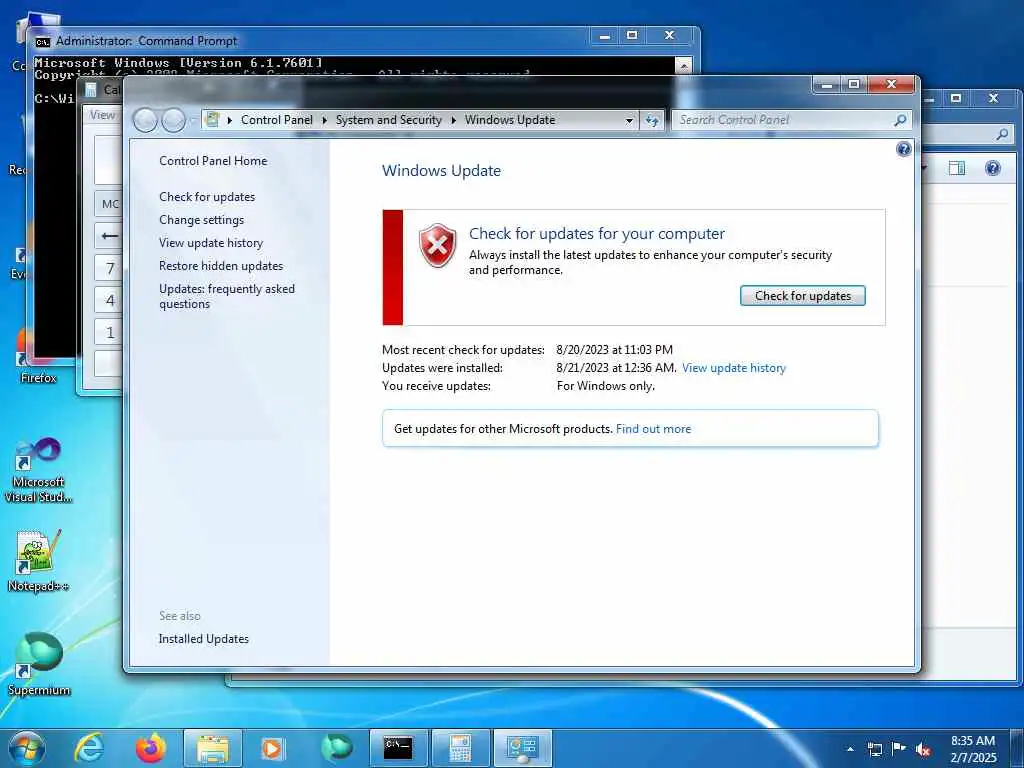Open Restore hidden updates link

click(x=221, y=266)
